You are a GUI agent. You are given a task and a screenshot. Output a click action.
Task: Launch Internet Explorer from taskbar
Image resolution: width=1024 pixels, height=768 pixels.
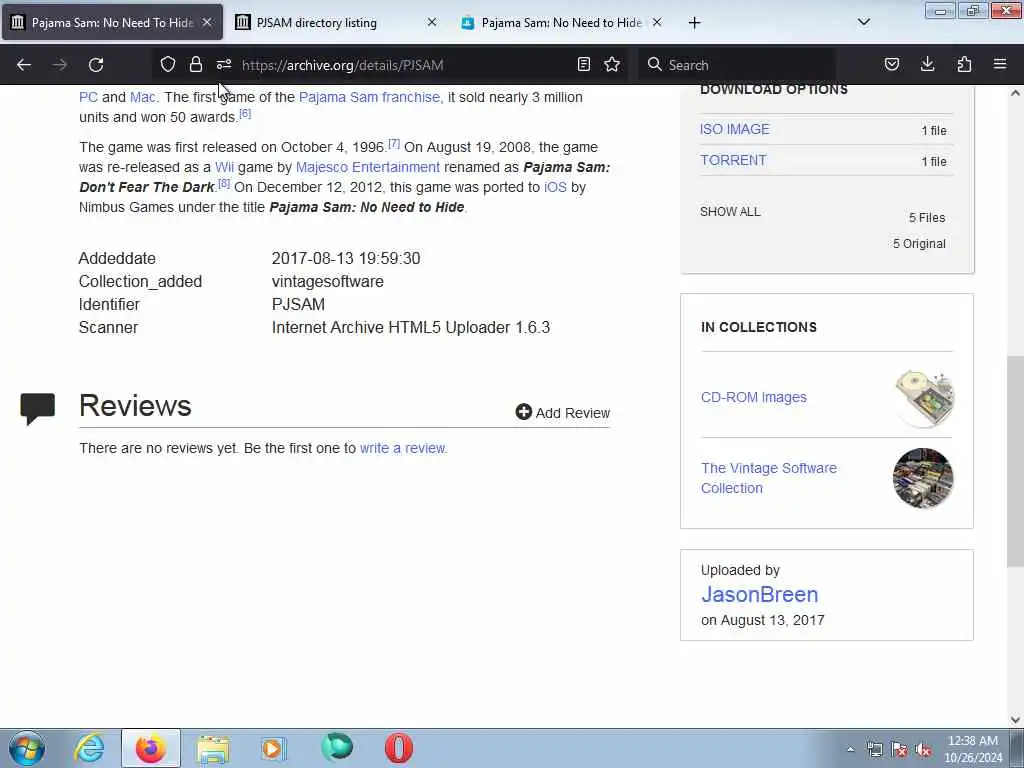point(89,748)
